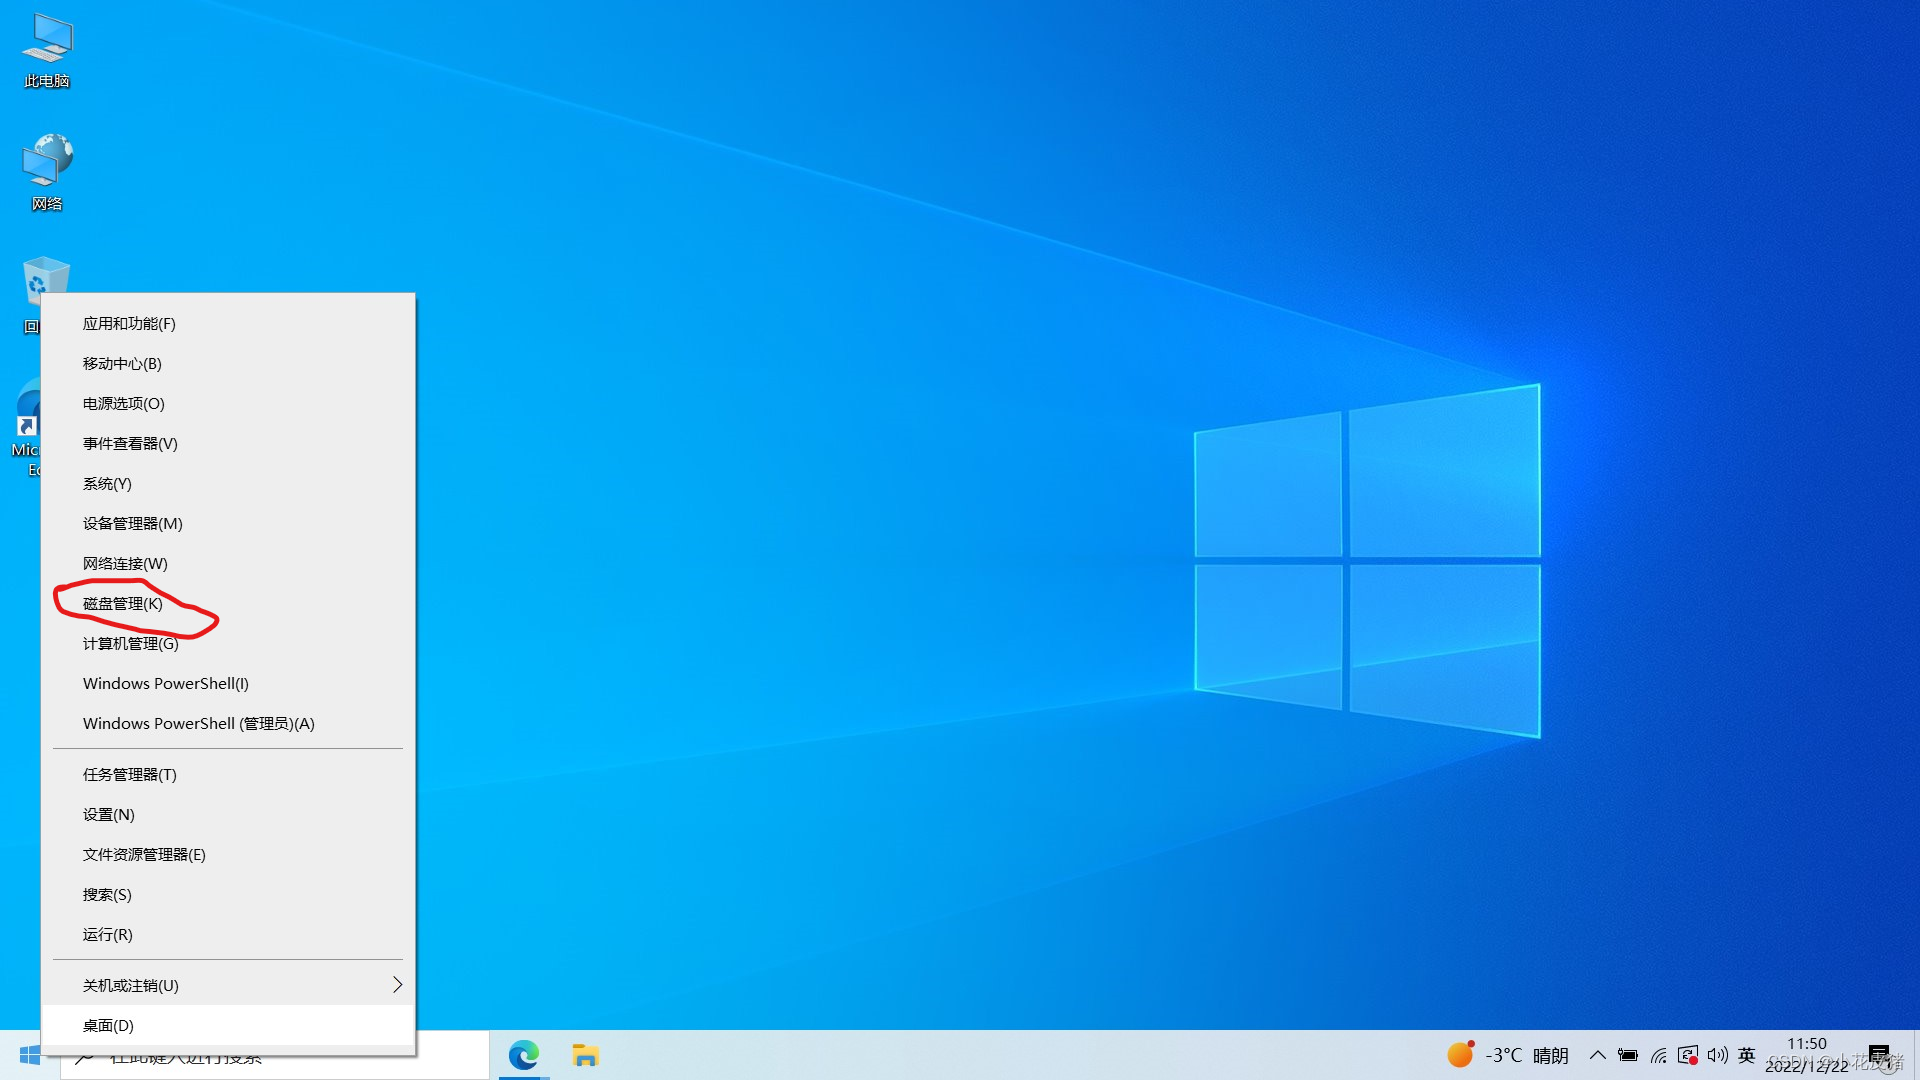Viewport: 1920px width, 1080px height.
Task: Click 应用和功能(F) menu entry
Action: click(128, 324)
